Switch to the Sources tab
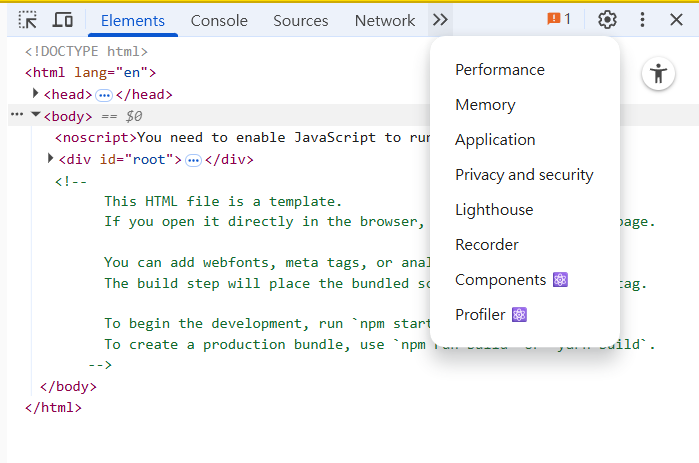 [x=300, y=20]
